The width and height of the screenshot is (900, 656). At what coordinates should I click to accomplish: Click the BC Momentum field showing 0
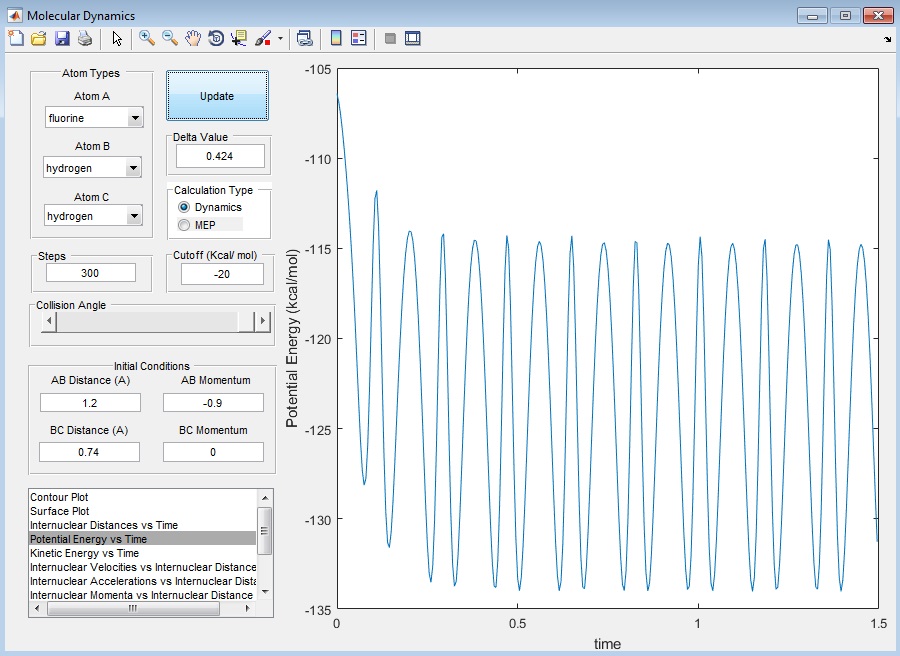(213, 452)
